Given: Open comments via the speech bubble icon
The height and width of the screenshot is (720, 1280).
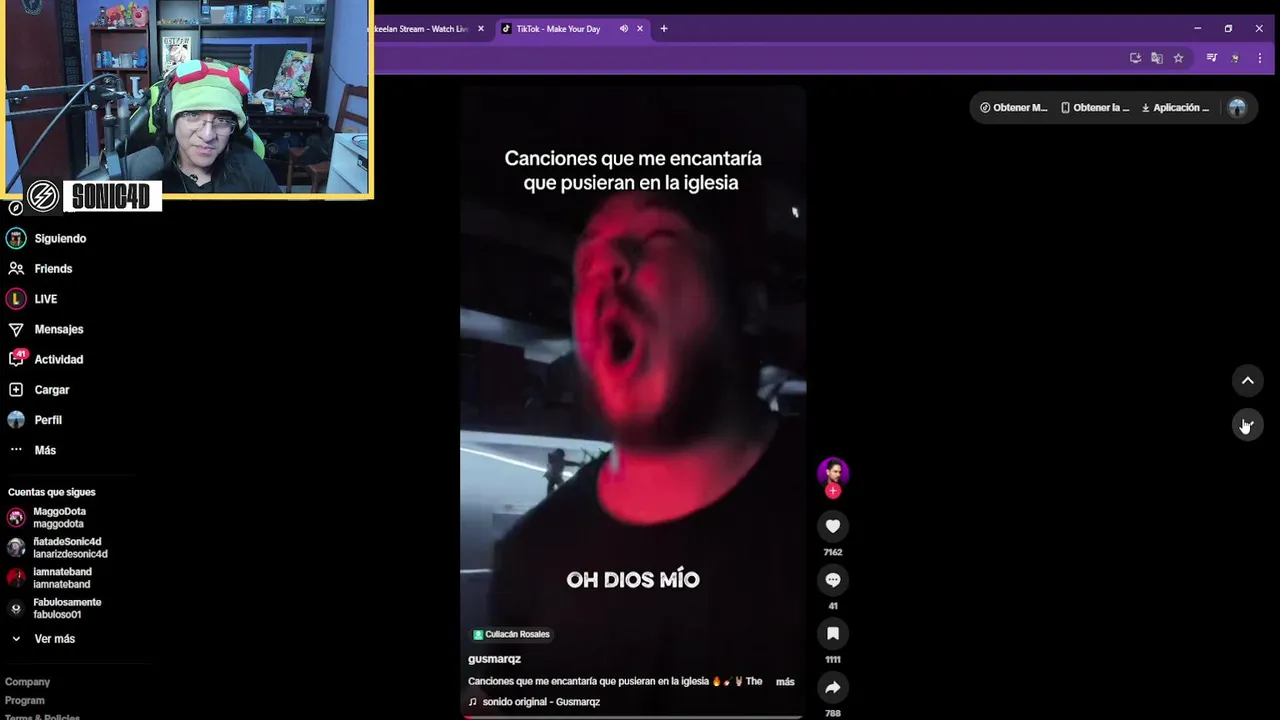Looking at the screenshot, I should [832, 580].
